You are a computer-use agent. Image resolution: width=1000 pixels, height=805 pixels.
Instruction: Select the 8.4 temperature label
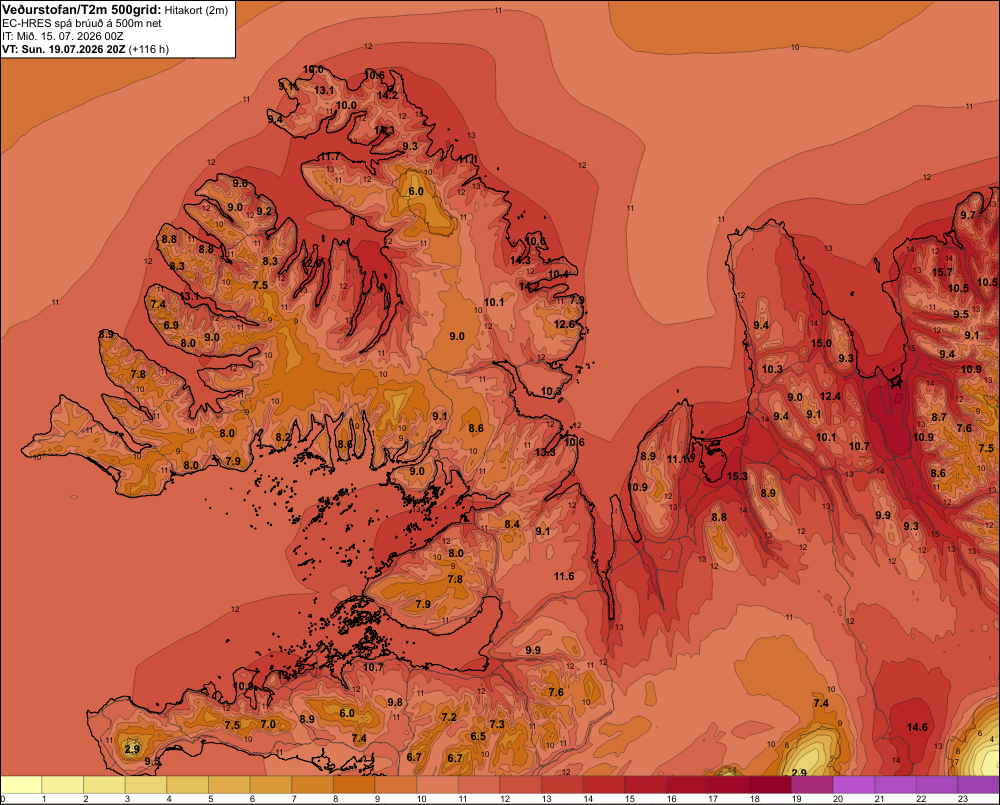click(x=512, y=524)
